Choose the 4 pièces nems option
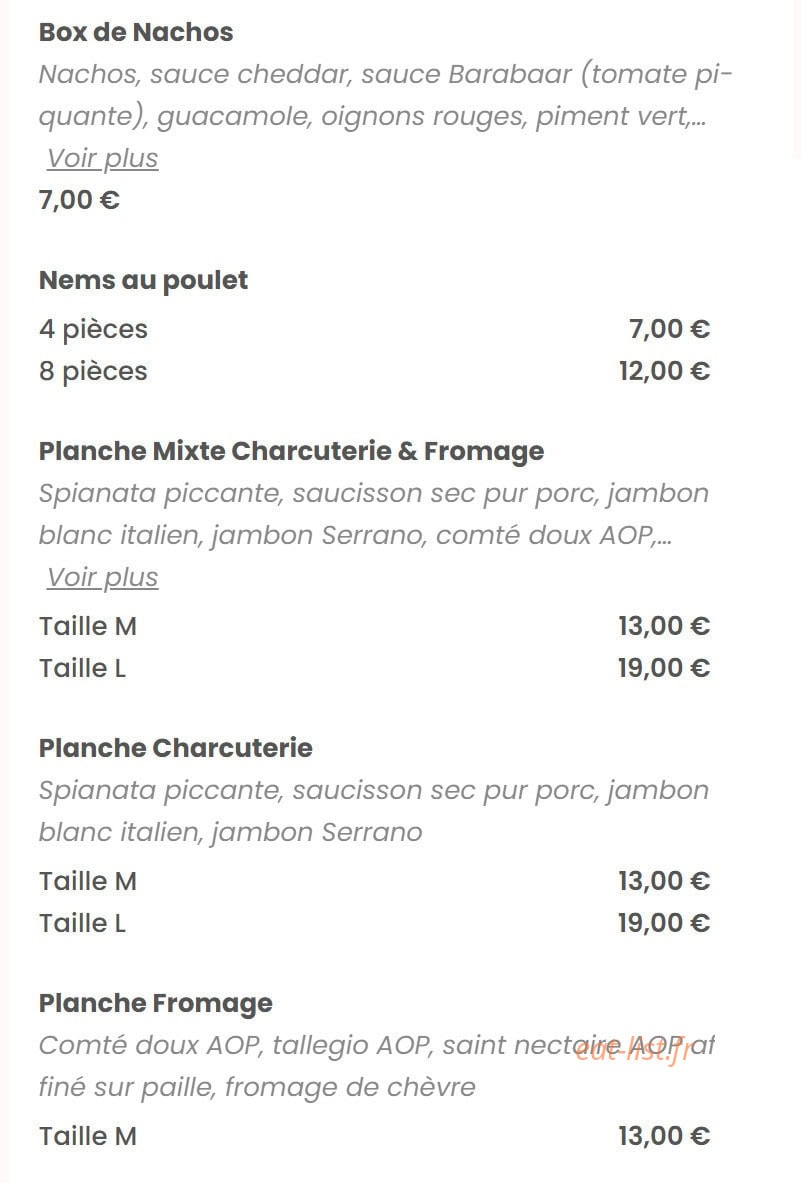801x1183 pixels. (374, 329)
